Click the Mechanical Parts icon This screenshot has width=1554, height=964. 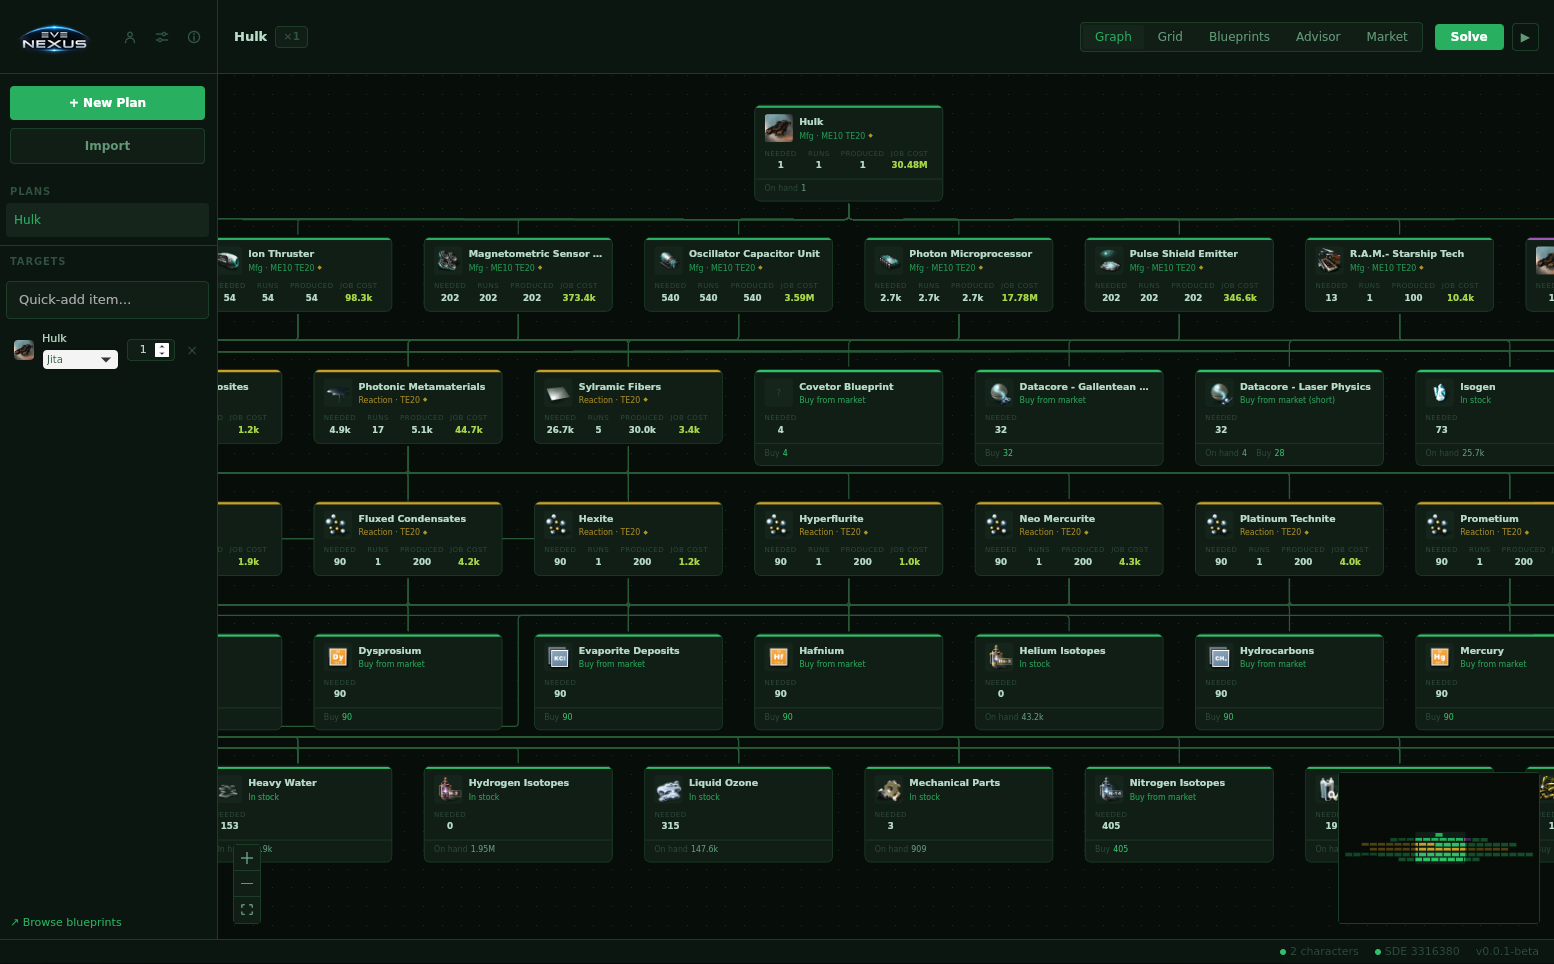889,789
